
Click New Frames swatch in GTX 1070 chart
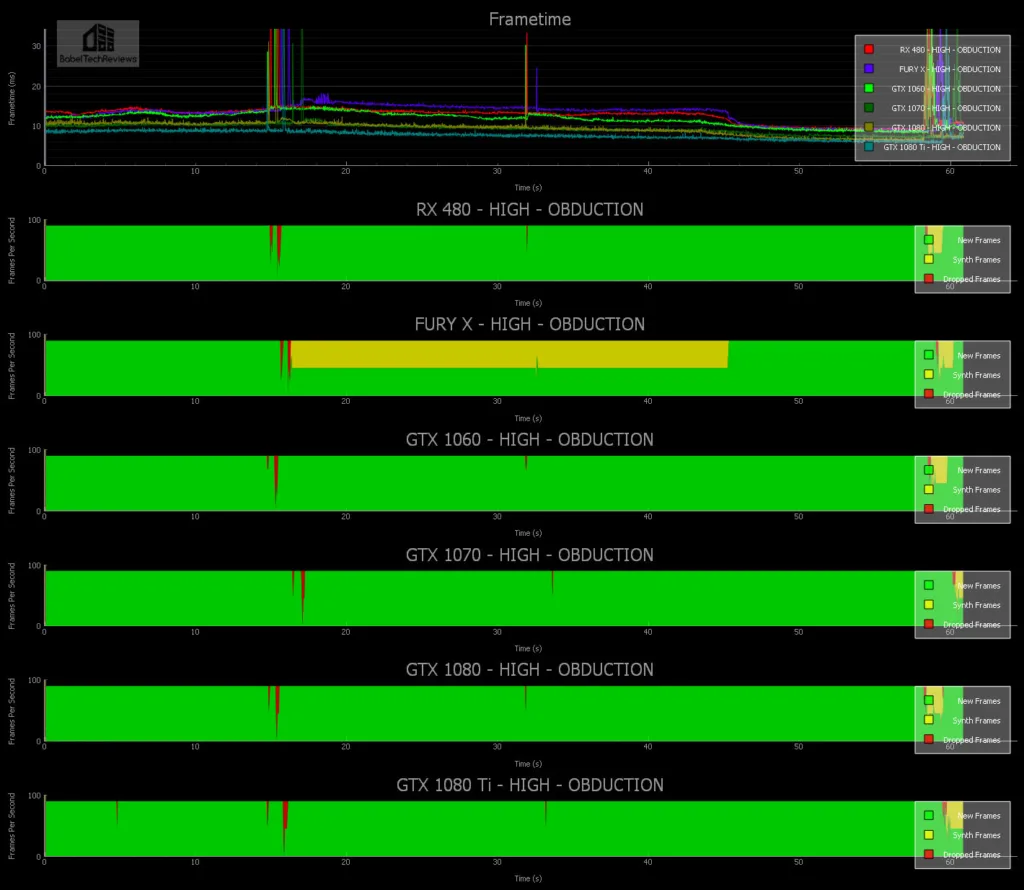[x=929, y=586]
